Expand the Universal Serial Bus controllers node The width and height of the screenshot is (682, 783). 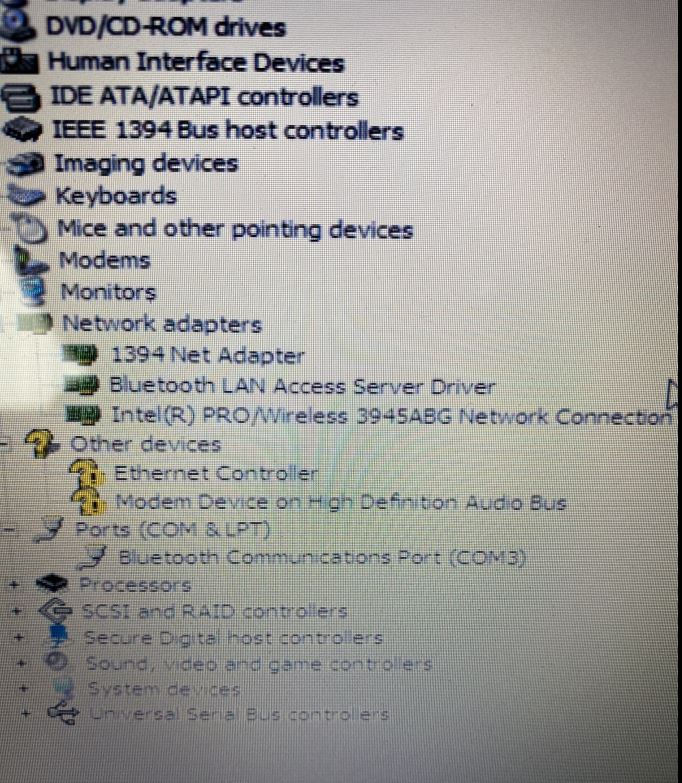pos(25,713)
